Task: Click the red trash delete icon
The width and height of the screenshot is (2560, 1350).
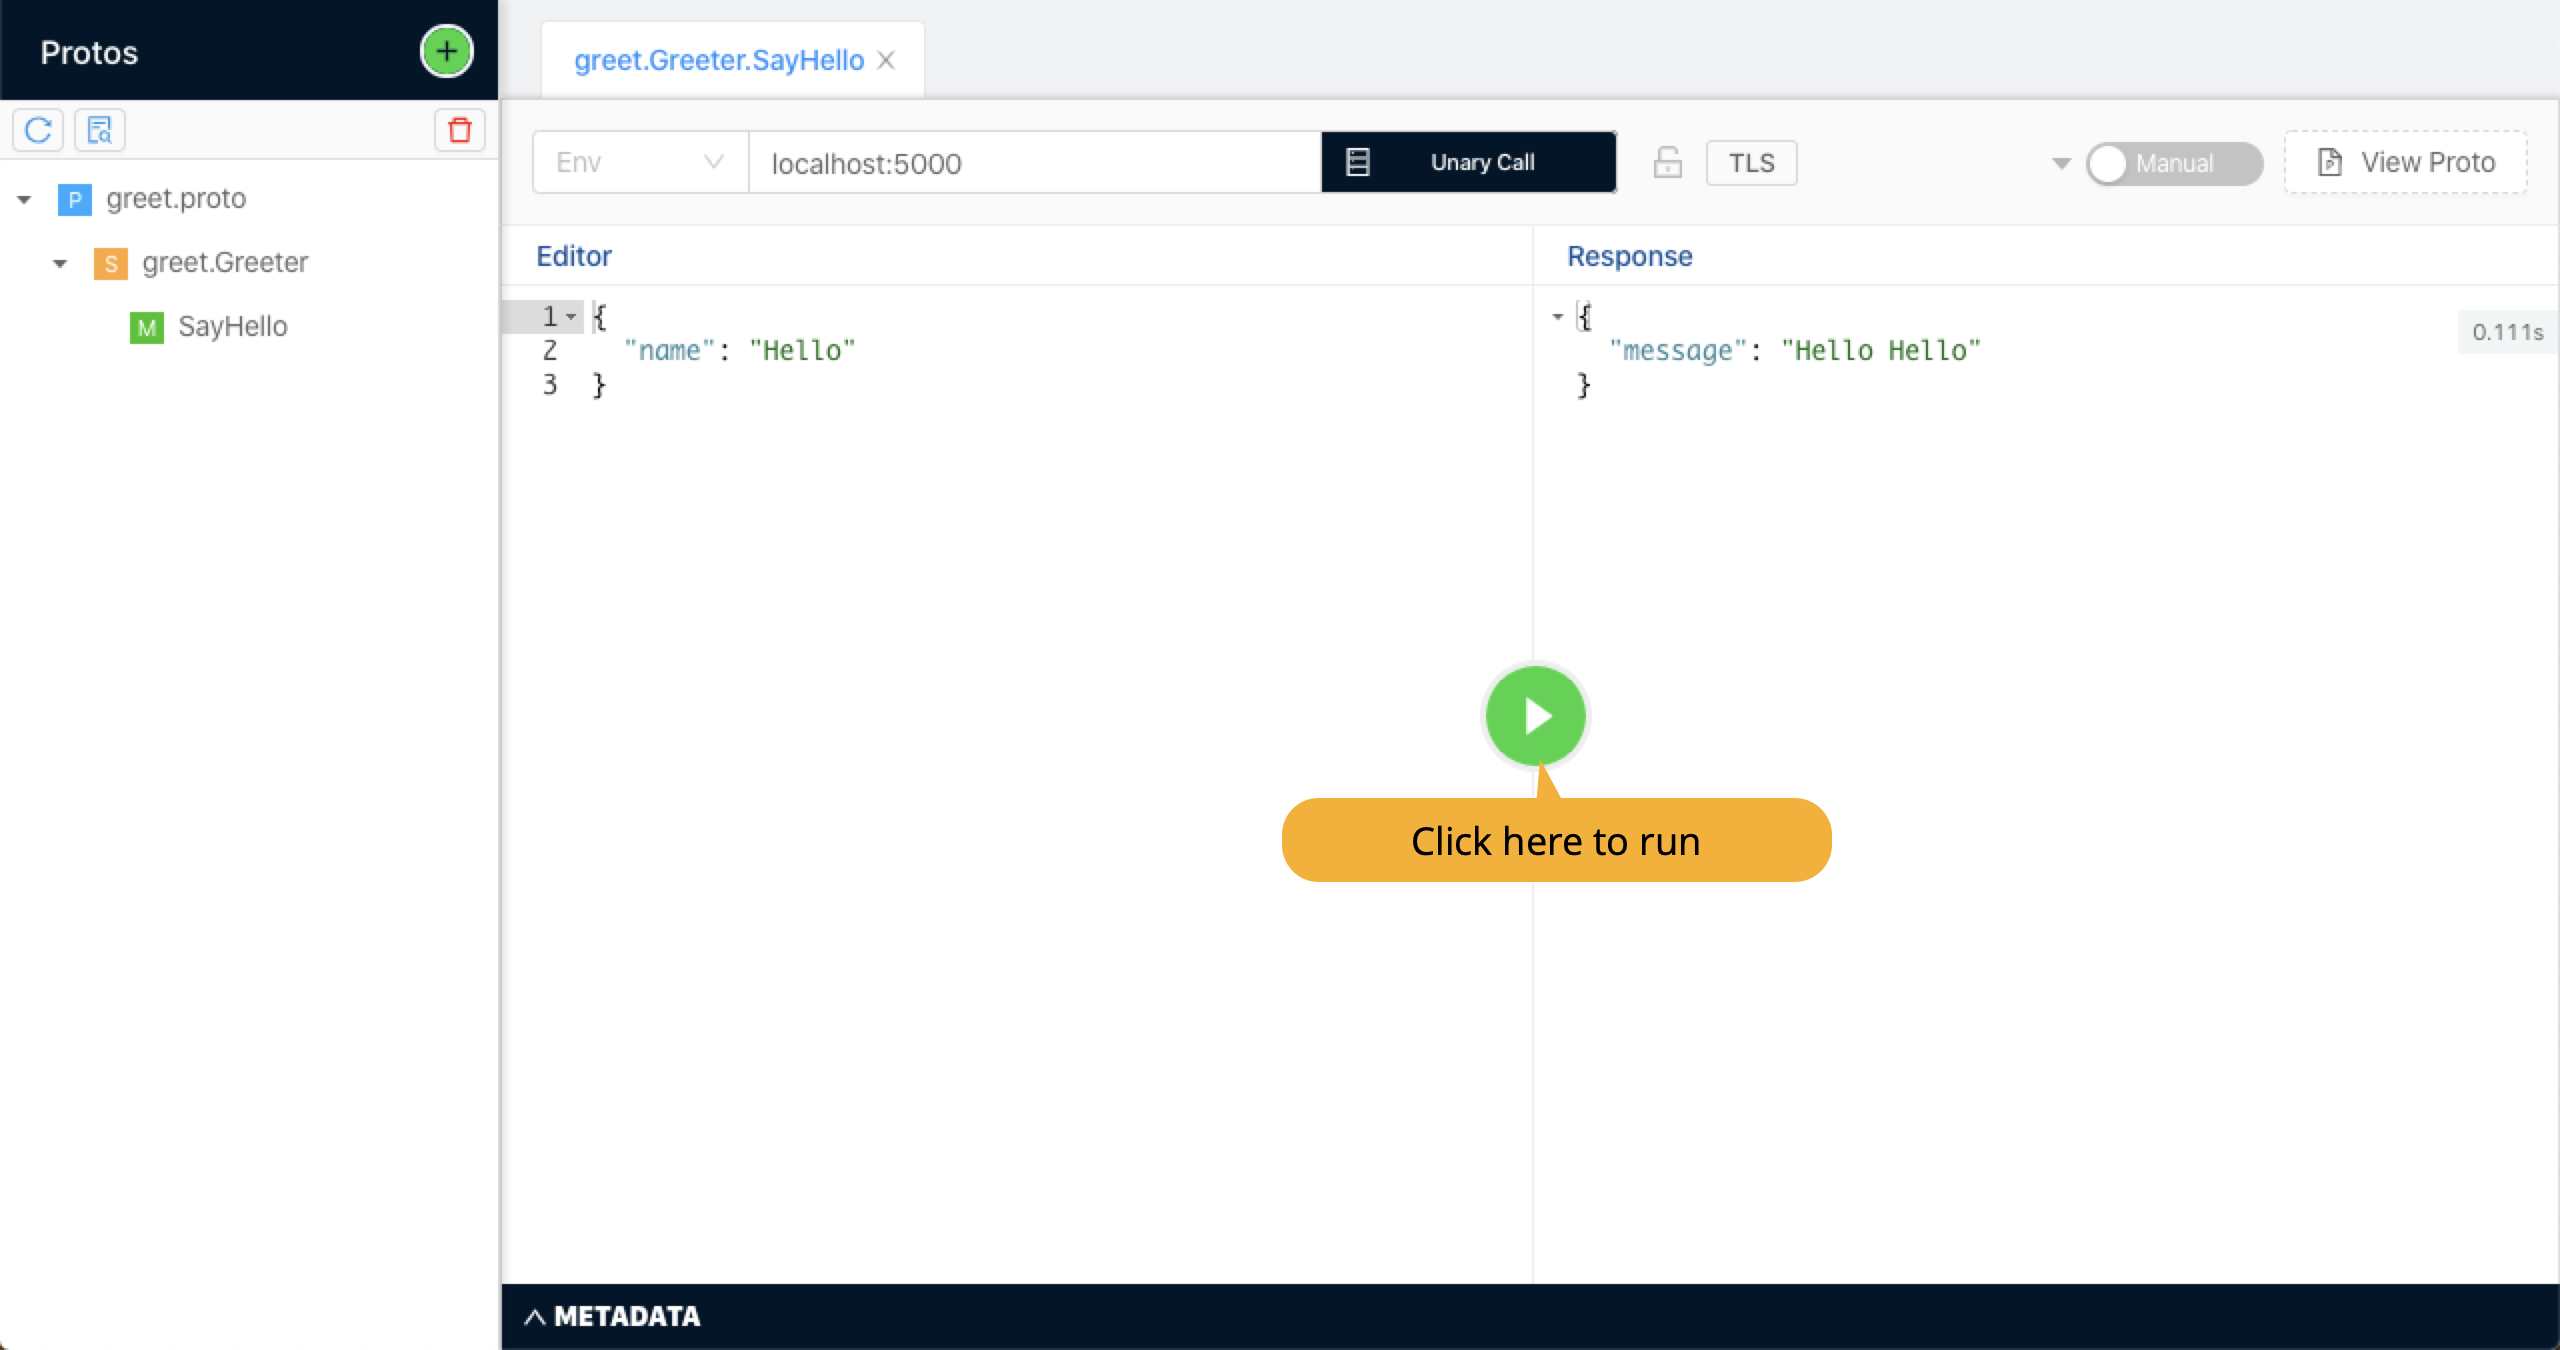Action: 459,130
